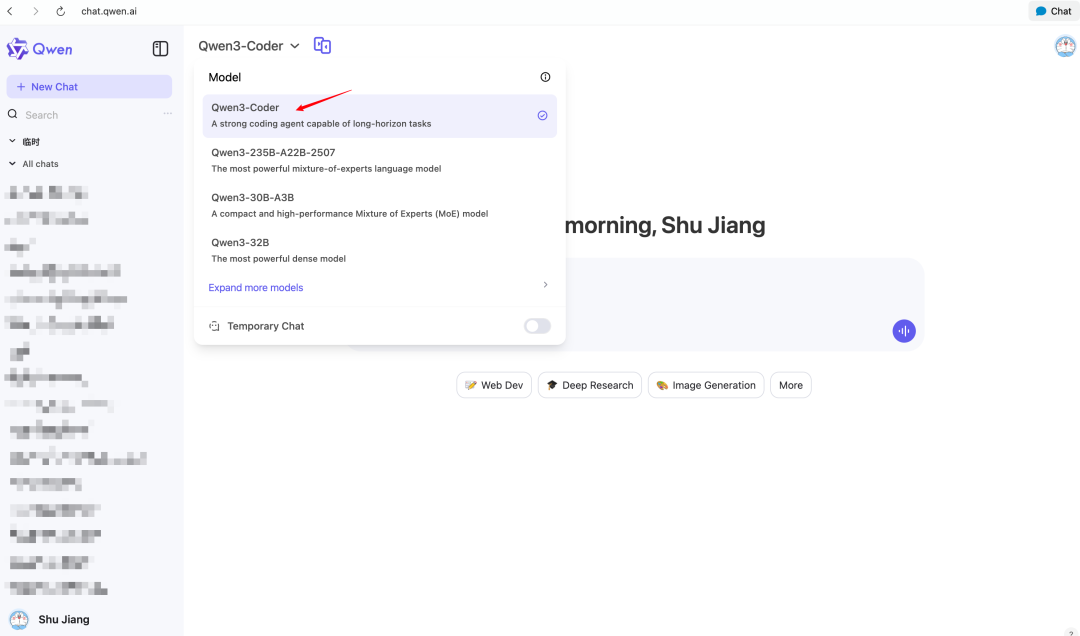Viewport: 1080px width, 636px height.
Task: Collapse the All chats section
Action: coord(12,163)
